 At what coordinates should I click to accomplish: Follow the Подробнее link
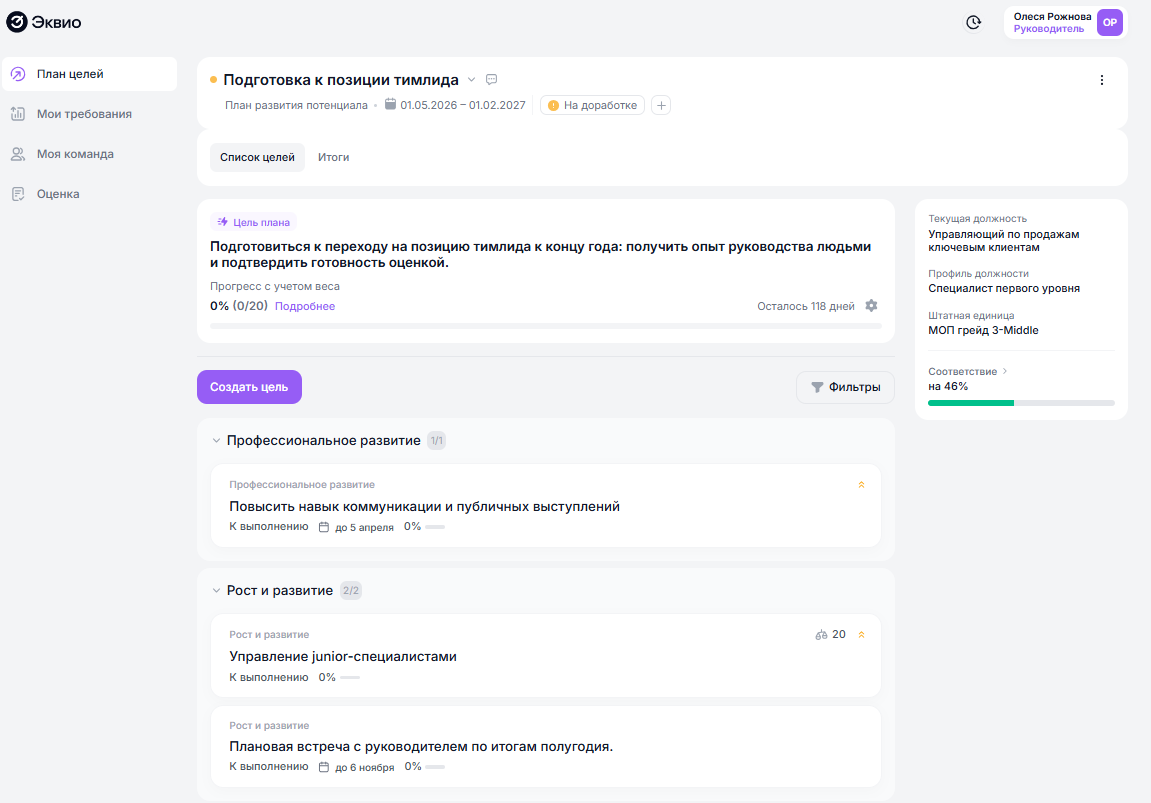(x=305, y=306)
